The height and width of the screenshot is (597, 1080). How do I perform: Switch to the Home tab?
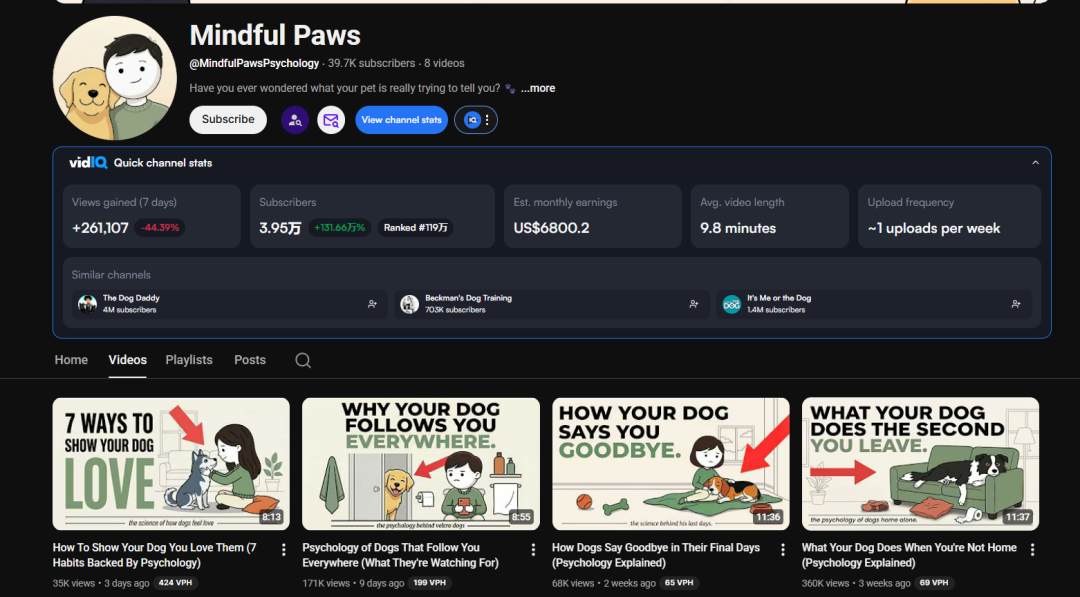[71, 359]
